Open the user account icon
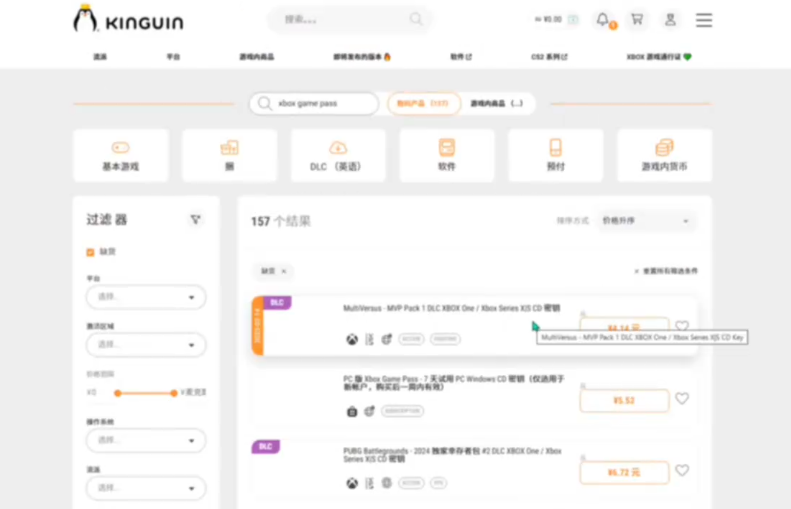Viewport: 791px width, 509px height. click(x=670, y=20)
